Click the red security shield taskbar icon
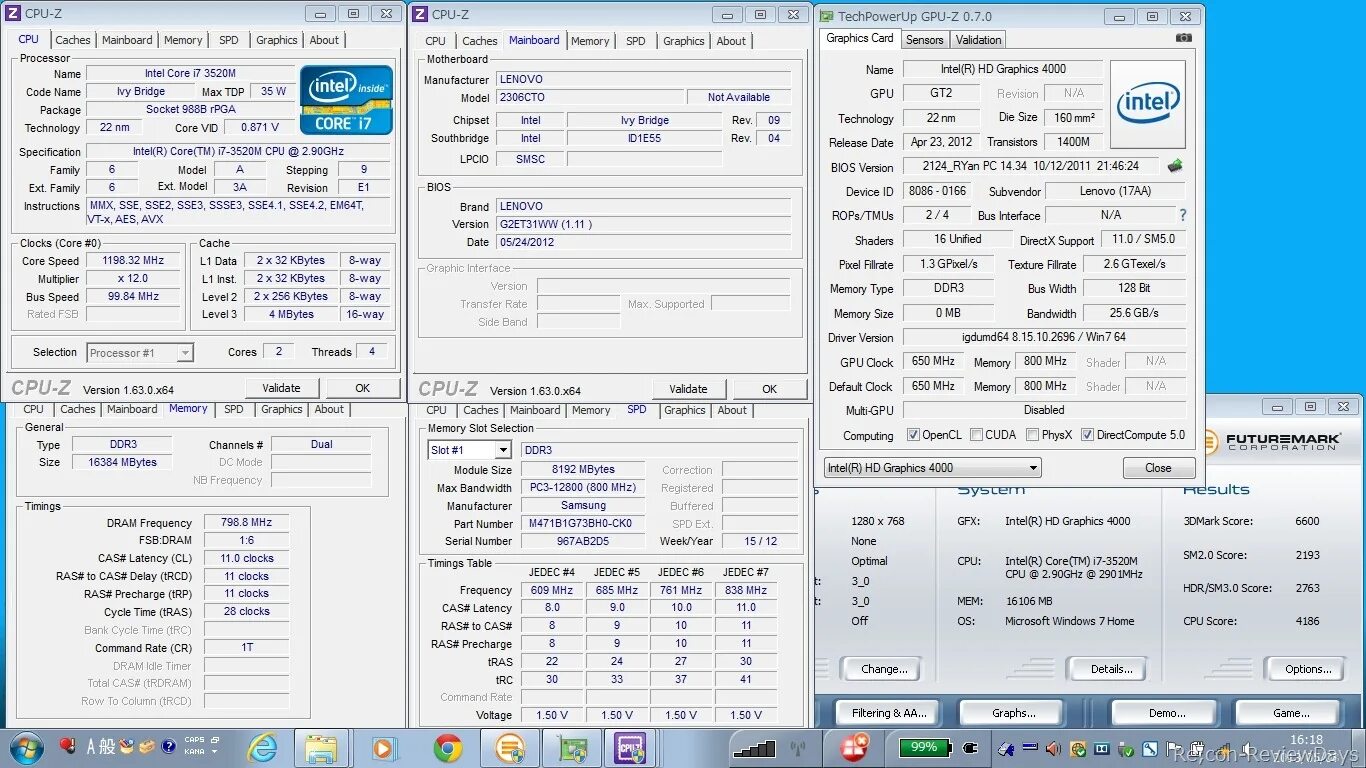 (x=854, y=746)
